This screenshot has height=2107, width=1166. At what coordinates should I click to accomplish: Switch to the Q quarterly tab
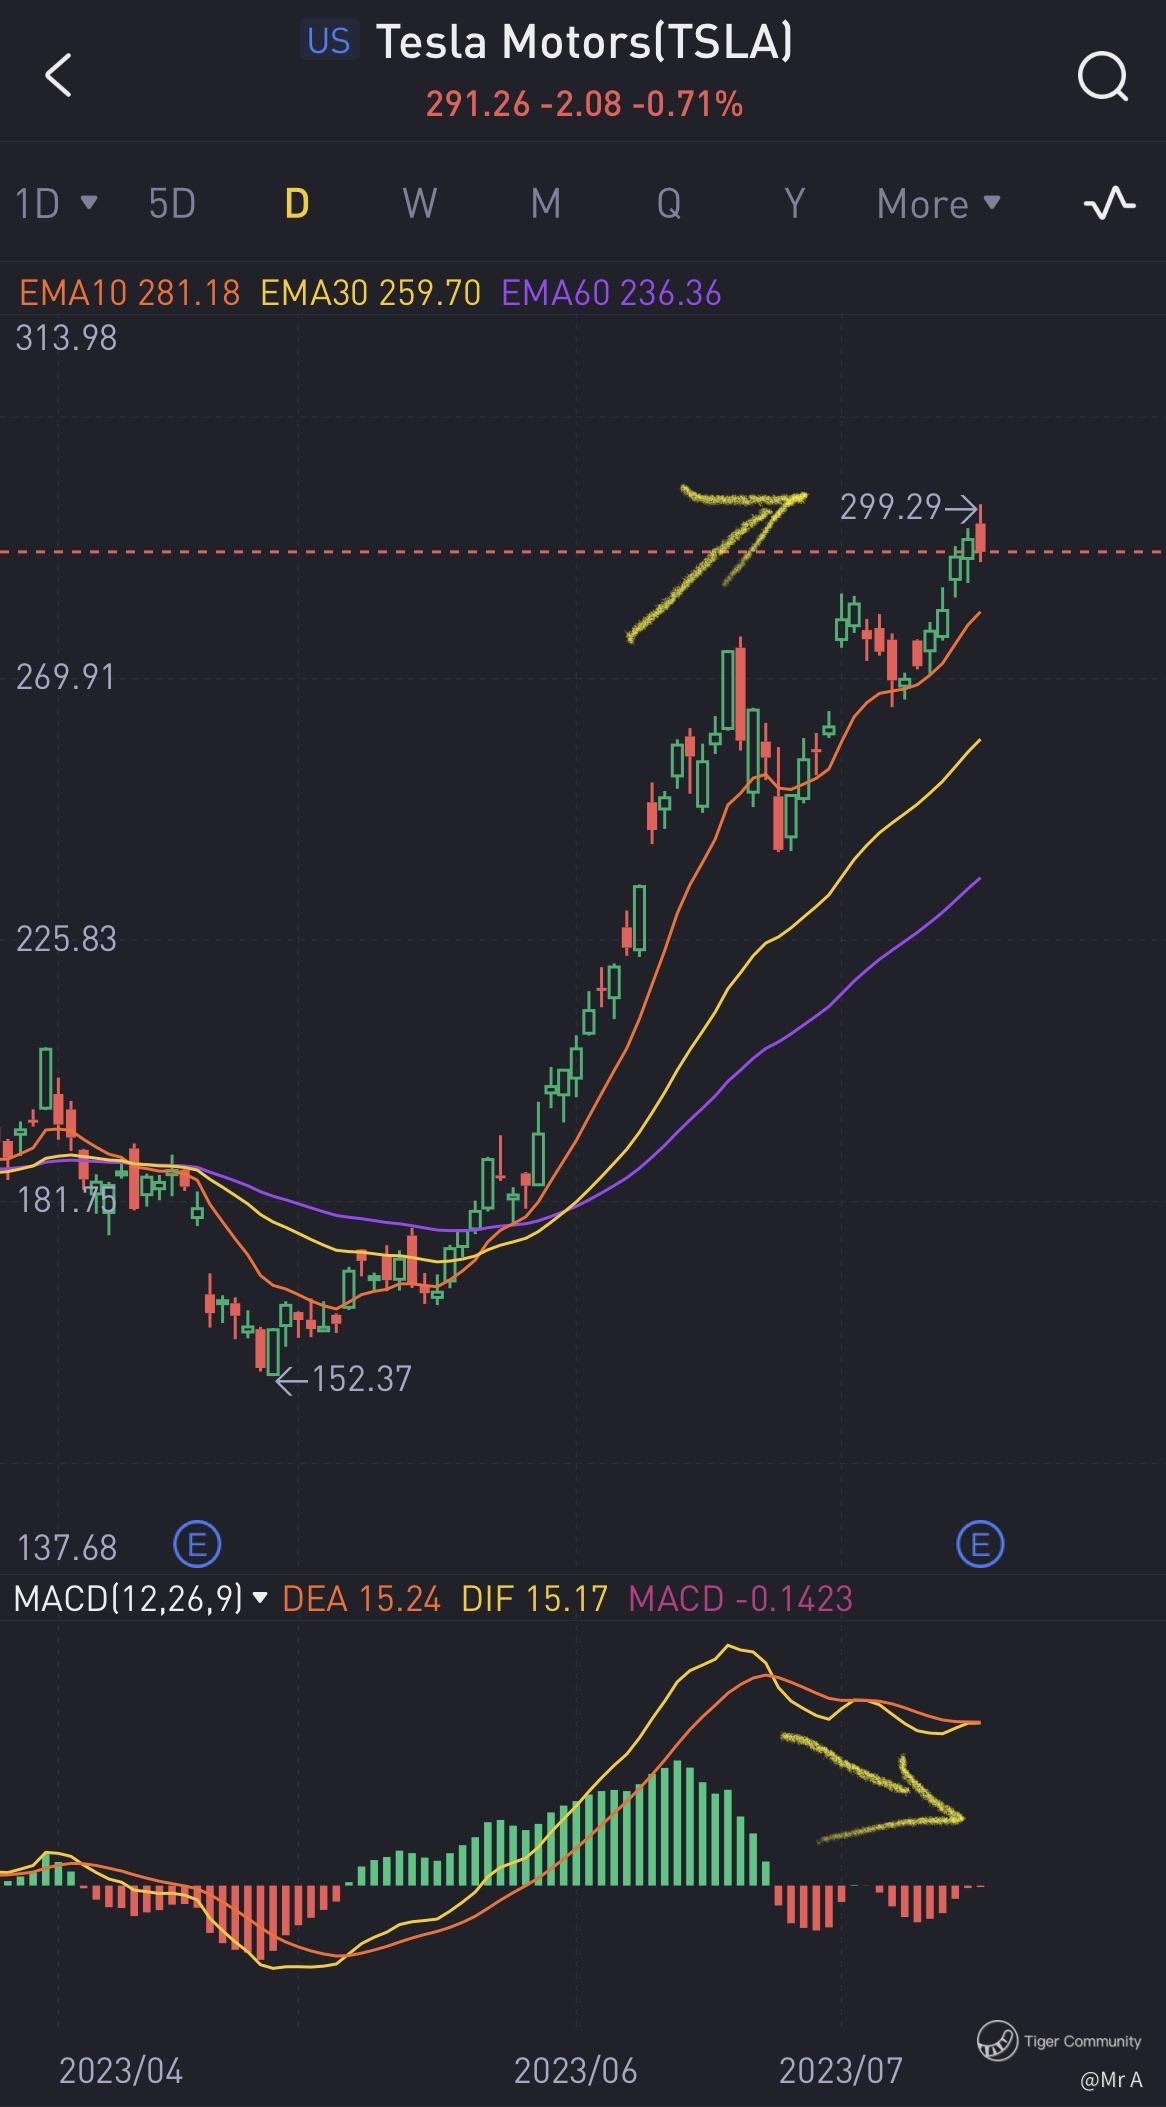coord(669,204)
